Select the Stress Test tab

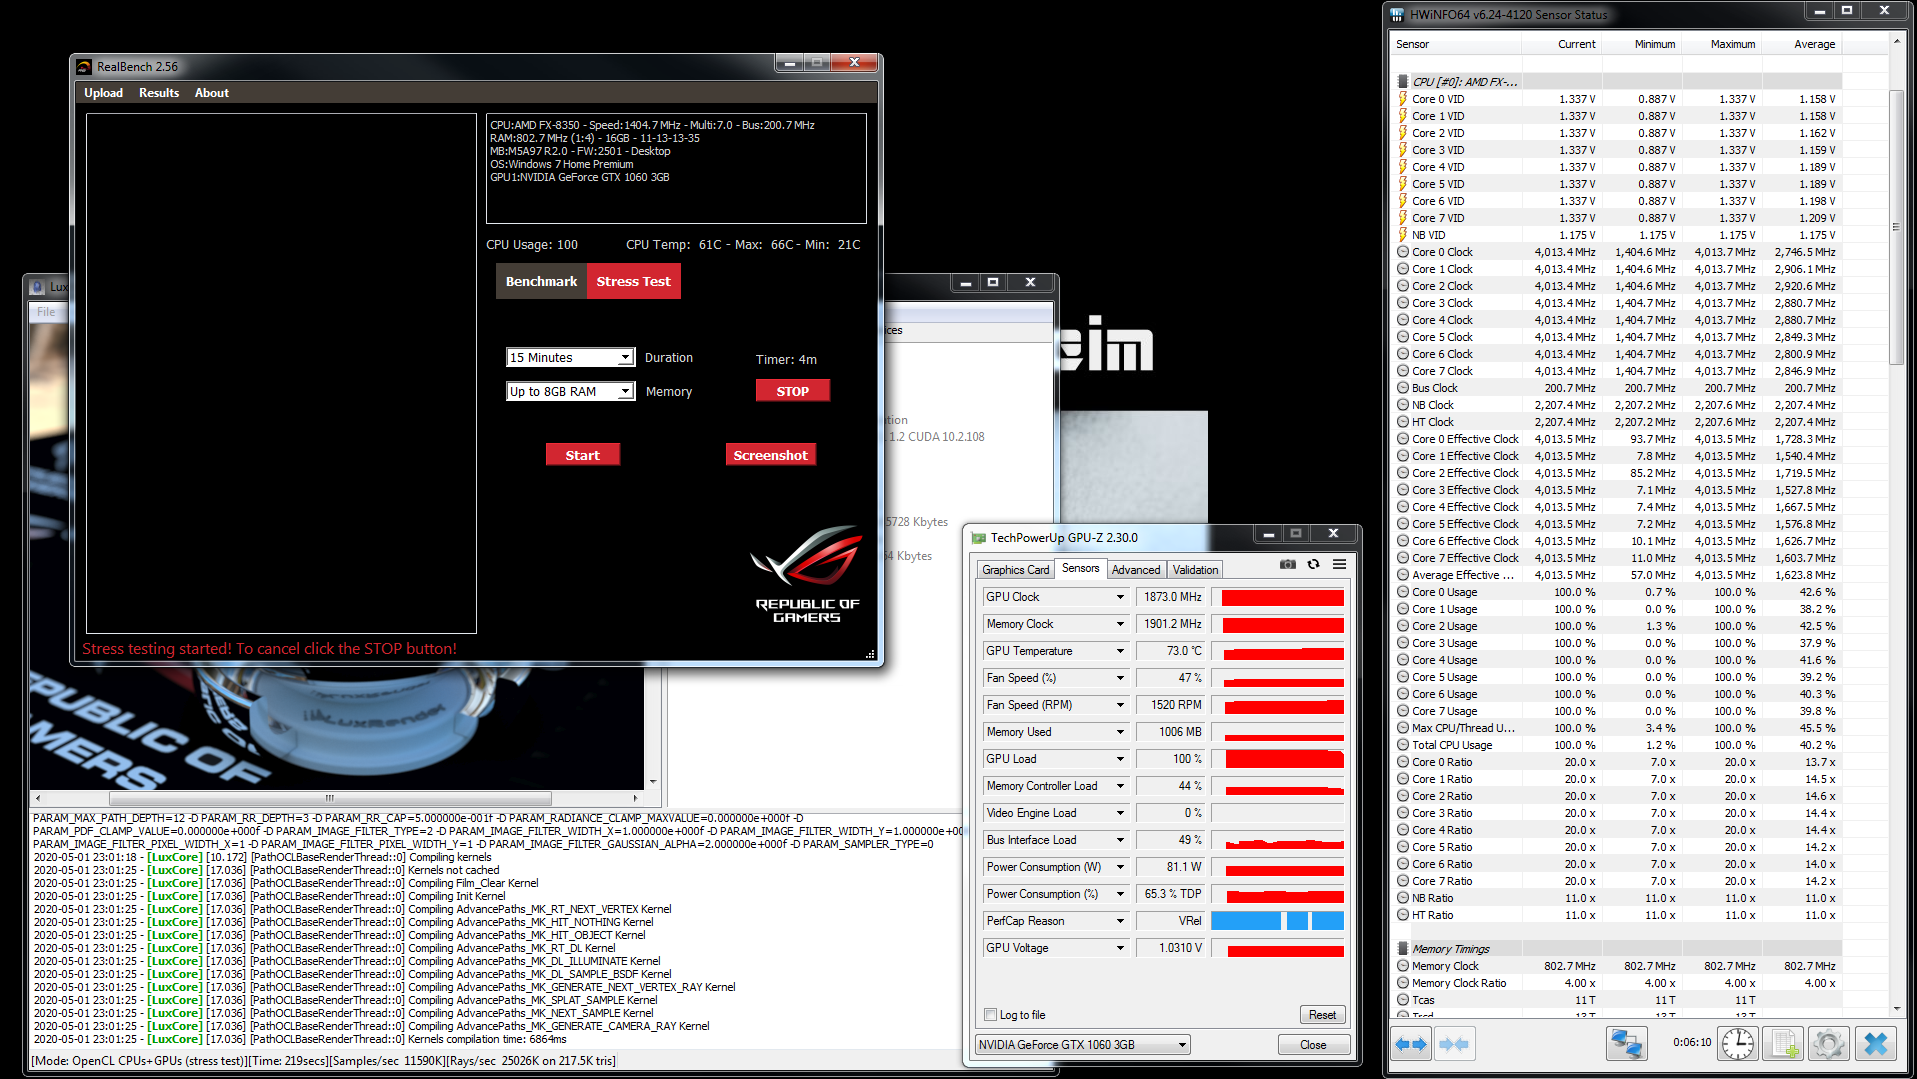pos(634,281)
